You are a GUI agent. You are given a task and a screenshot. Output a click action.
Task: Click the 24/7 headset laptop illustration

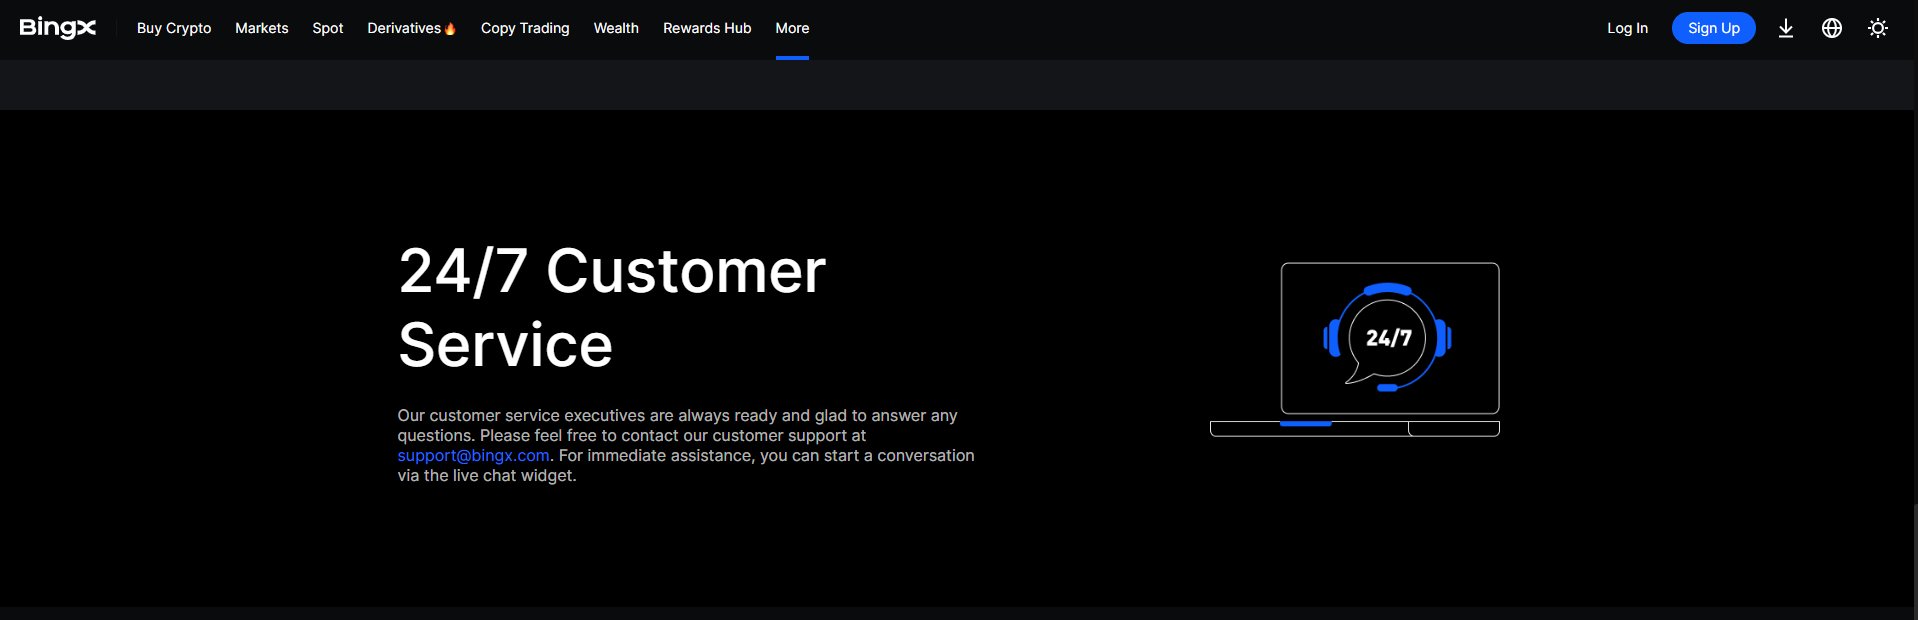1355,349
